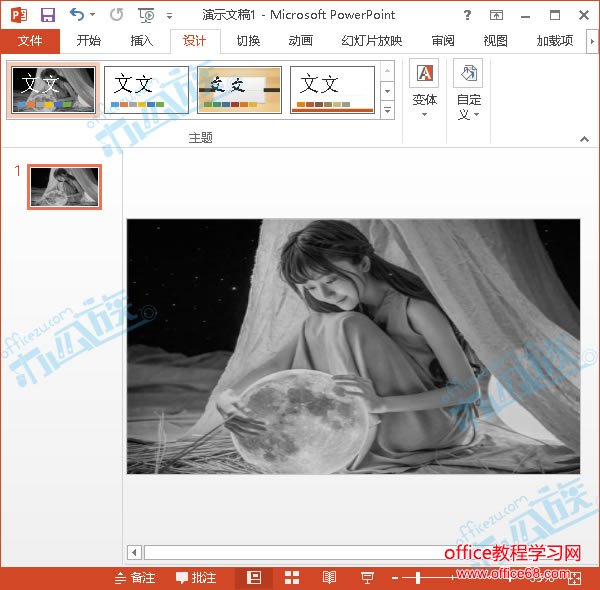Viewport: 600px width, 590px height.
Task: Switch to Slide Sorter view
Action: coord(292,578)
